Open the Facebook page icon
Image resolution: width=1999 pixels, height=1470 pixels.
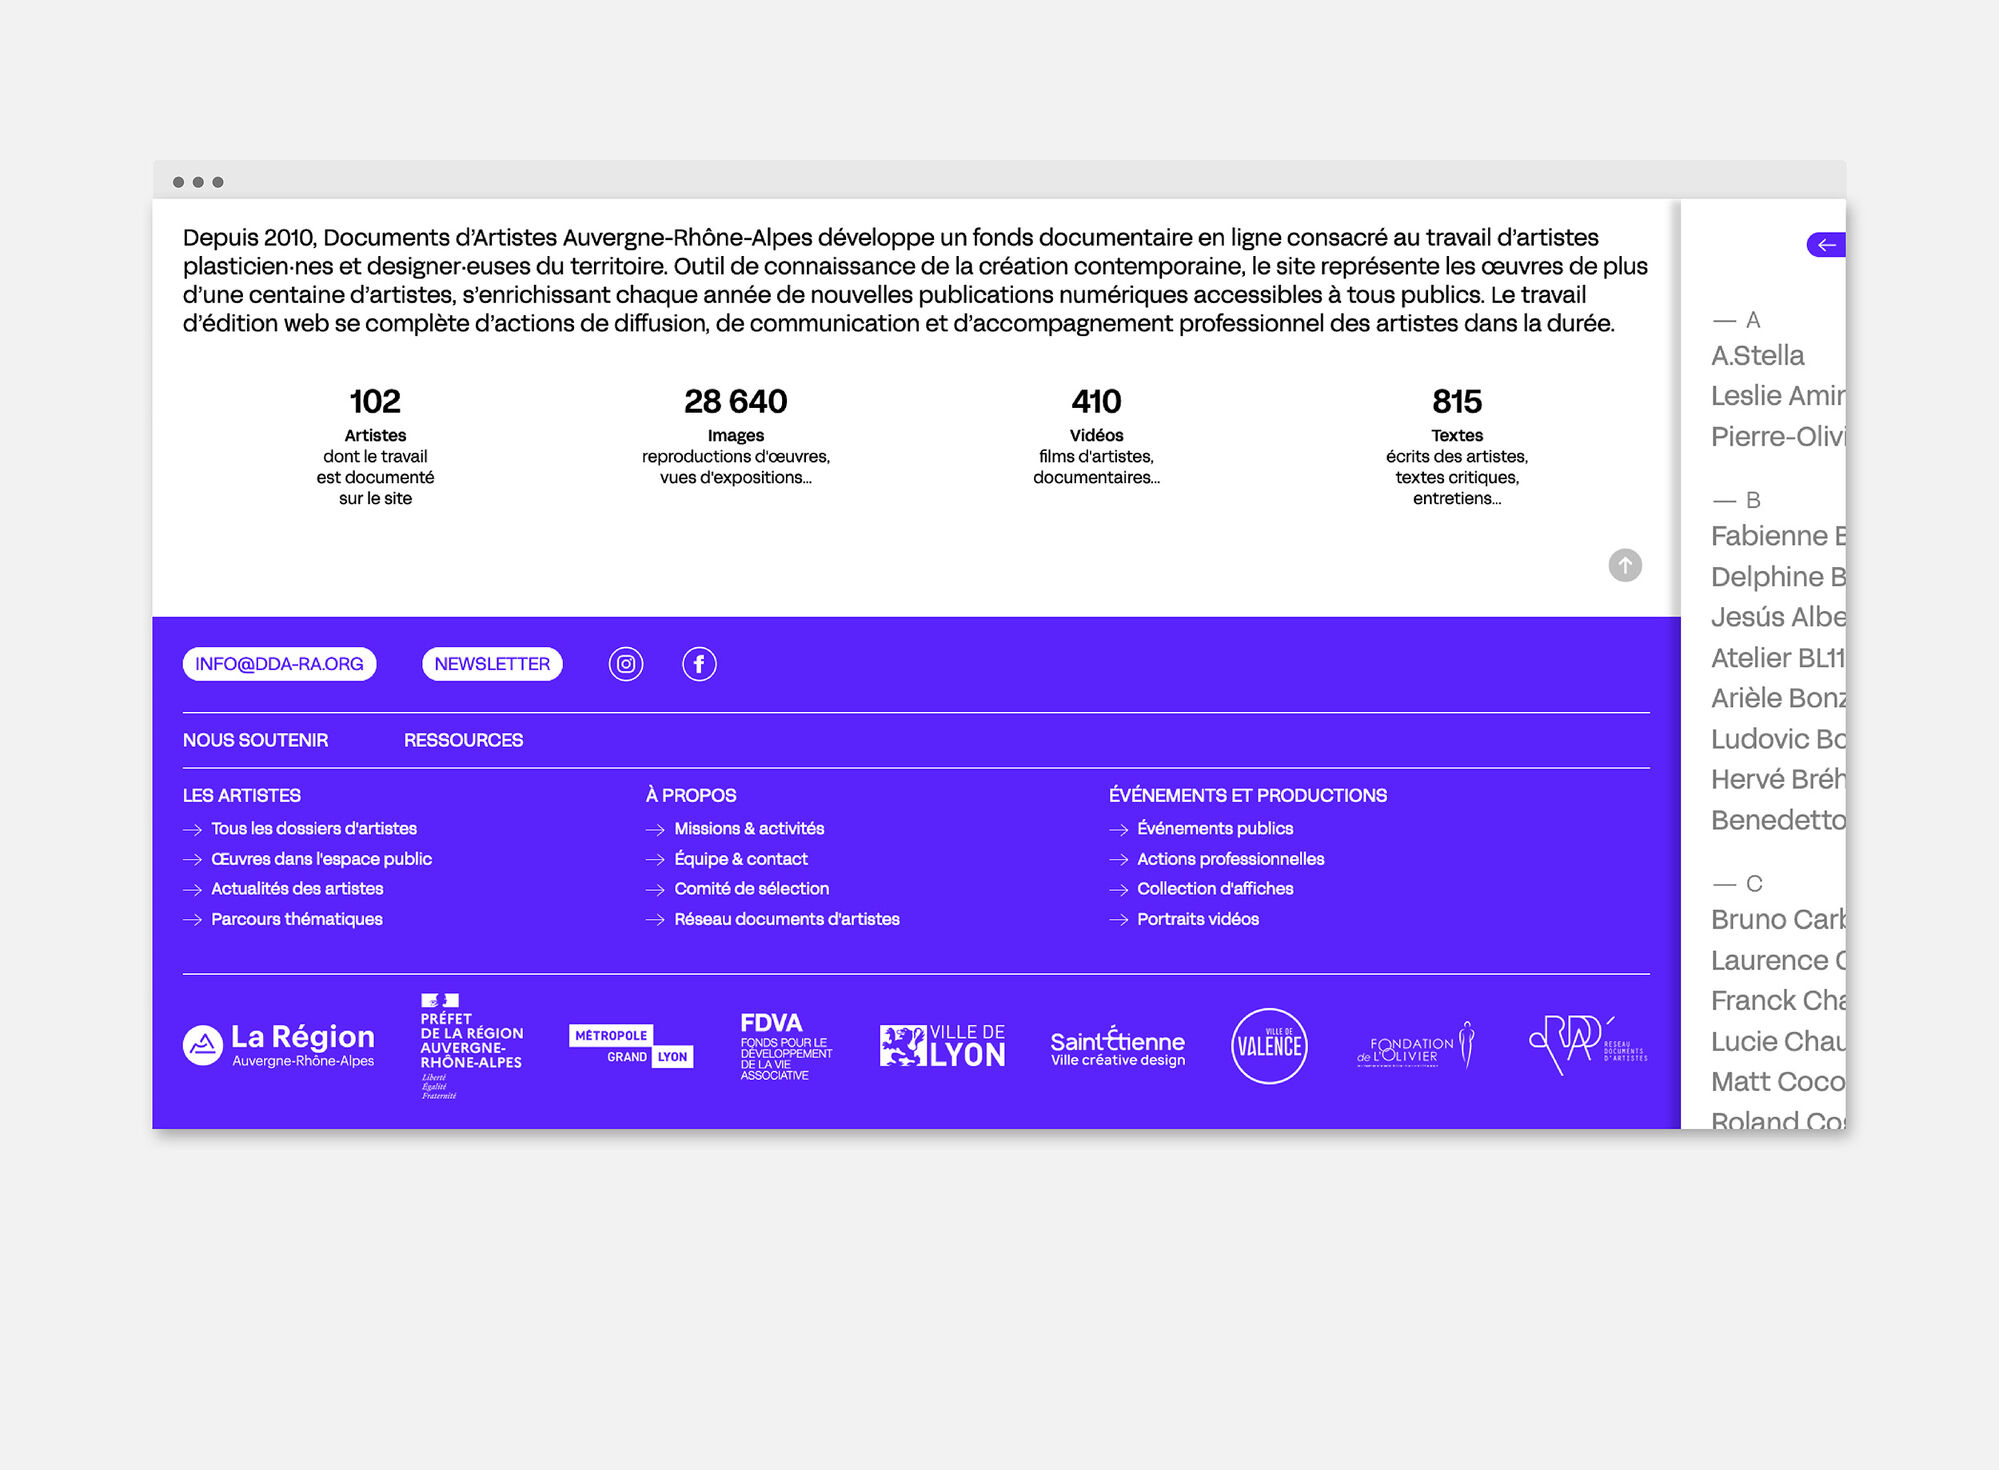[700, 663]
